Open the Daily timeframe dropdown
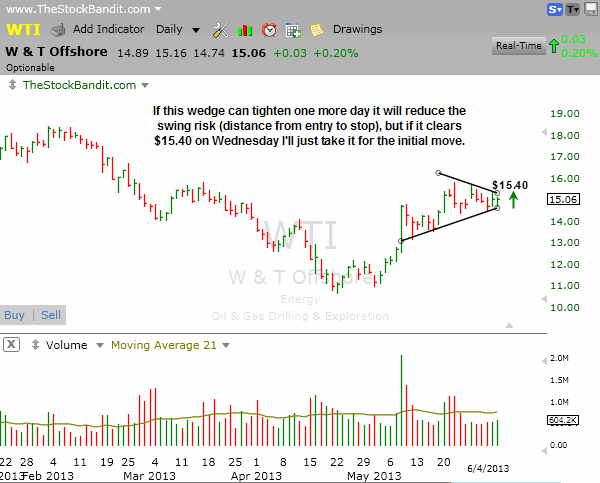Image resolution: width=600 pixels, height=483 pixels. click(x=196, y=30)
